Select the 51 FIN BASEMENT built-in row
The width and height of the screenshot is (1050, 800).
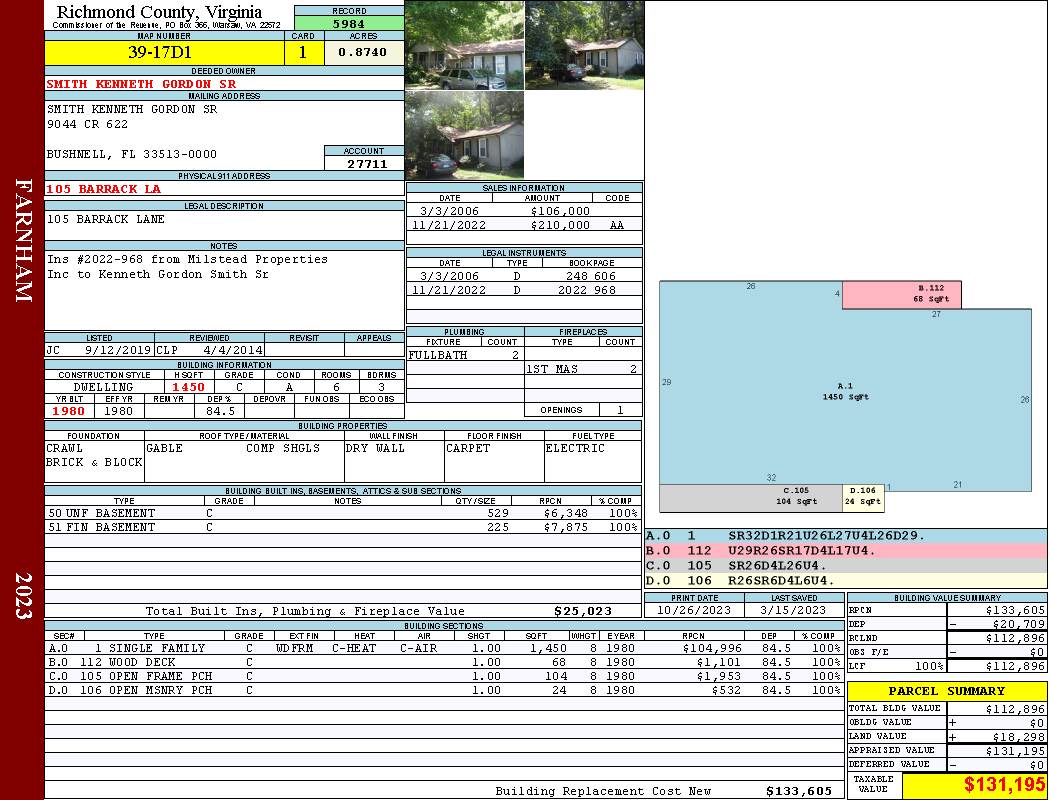[341, 527]
